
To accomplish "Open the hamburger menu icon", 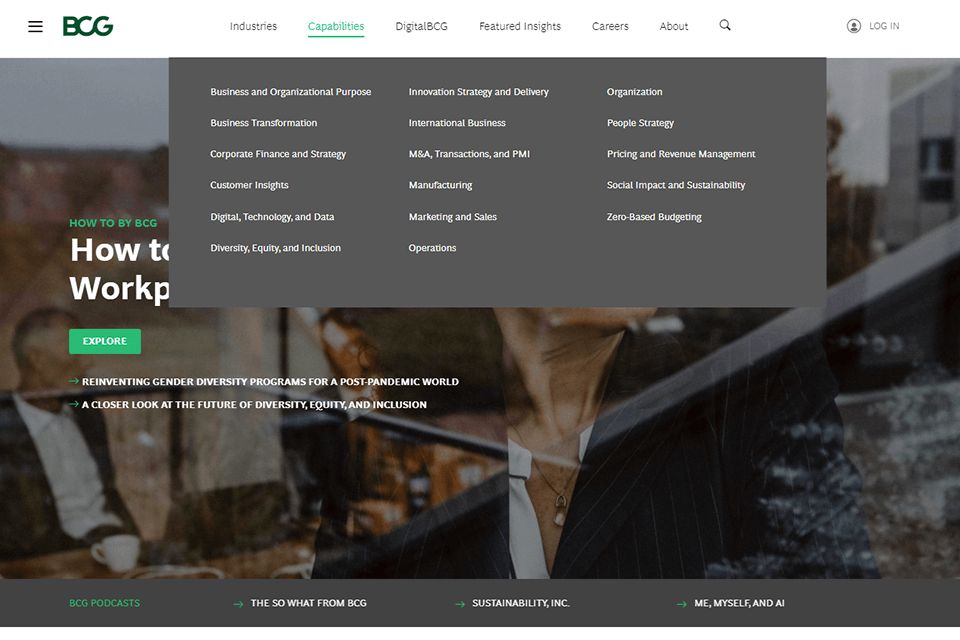I will [36, 26].
